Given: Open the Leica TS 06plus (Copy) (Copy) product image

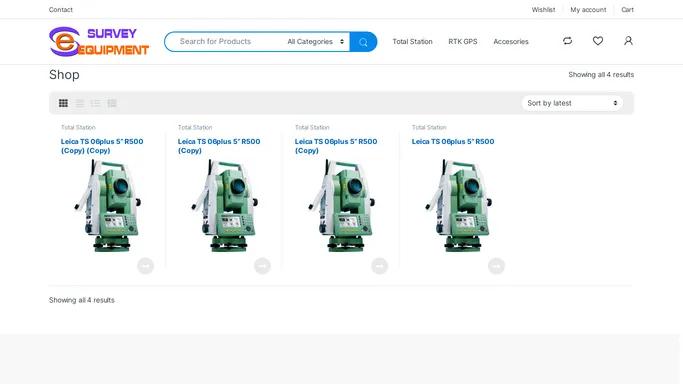Looking at the screenshot, I should tap(107, 205).
